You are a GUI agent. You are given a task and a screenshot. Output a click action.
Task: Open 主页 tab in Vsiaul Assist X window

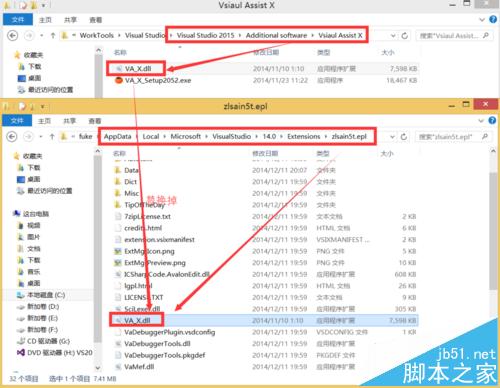(45, 20)
